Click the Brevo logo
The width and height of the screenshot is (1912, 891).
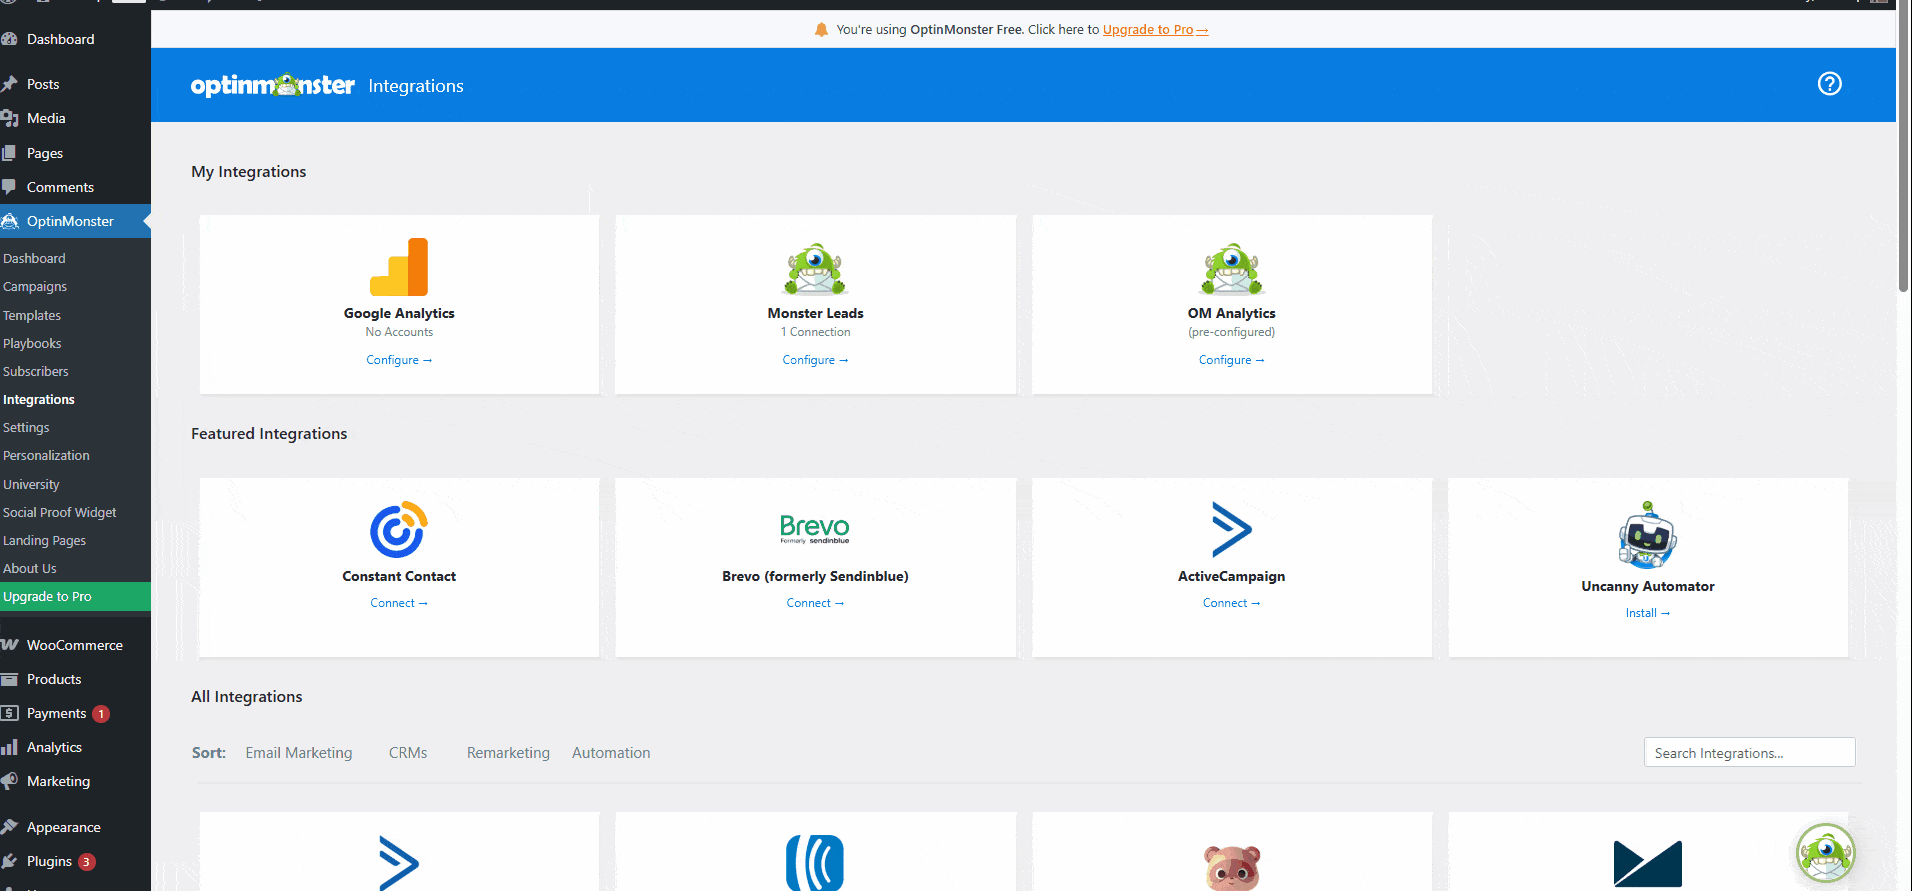click(815, 528)
